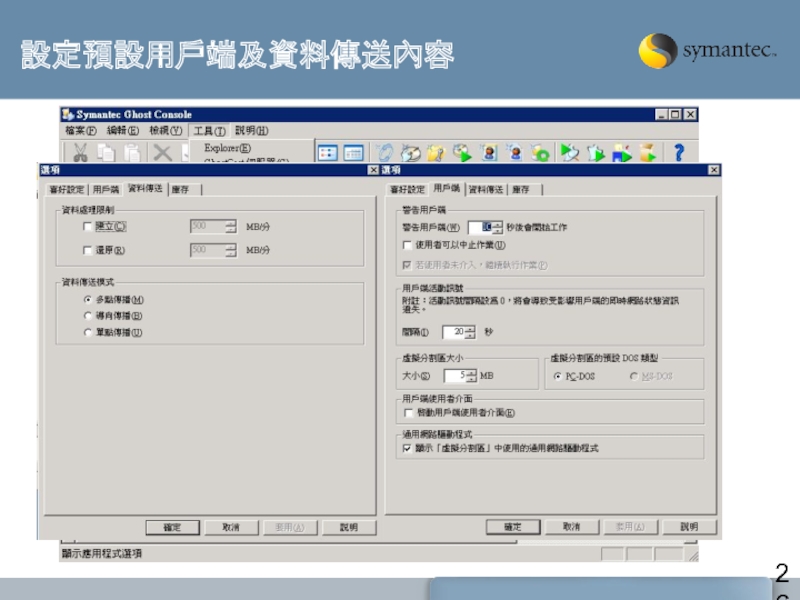The image size is (800, 600).
Task: Click the blue floppy with play arrow icon
Action: click(x=621, y=153)
